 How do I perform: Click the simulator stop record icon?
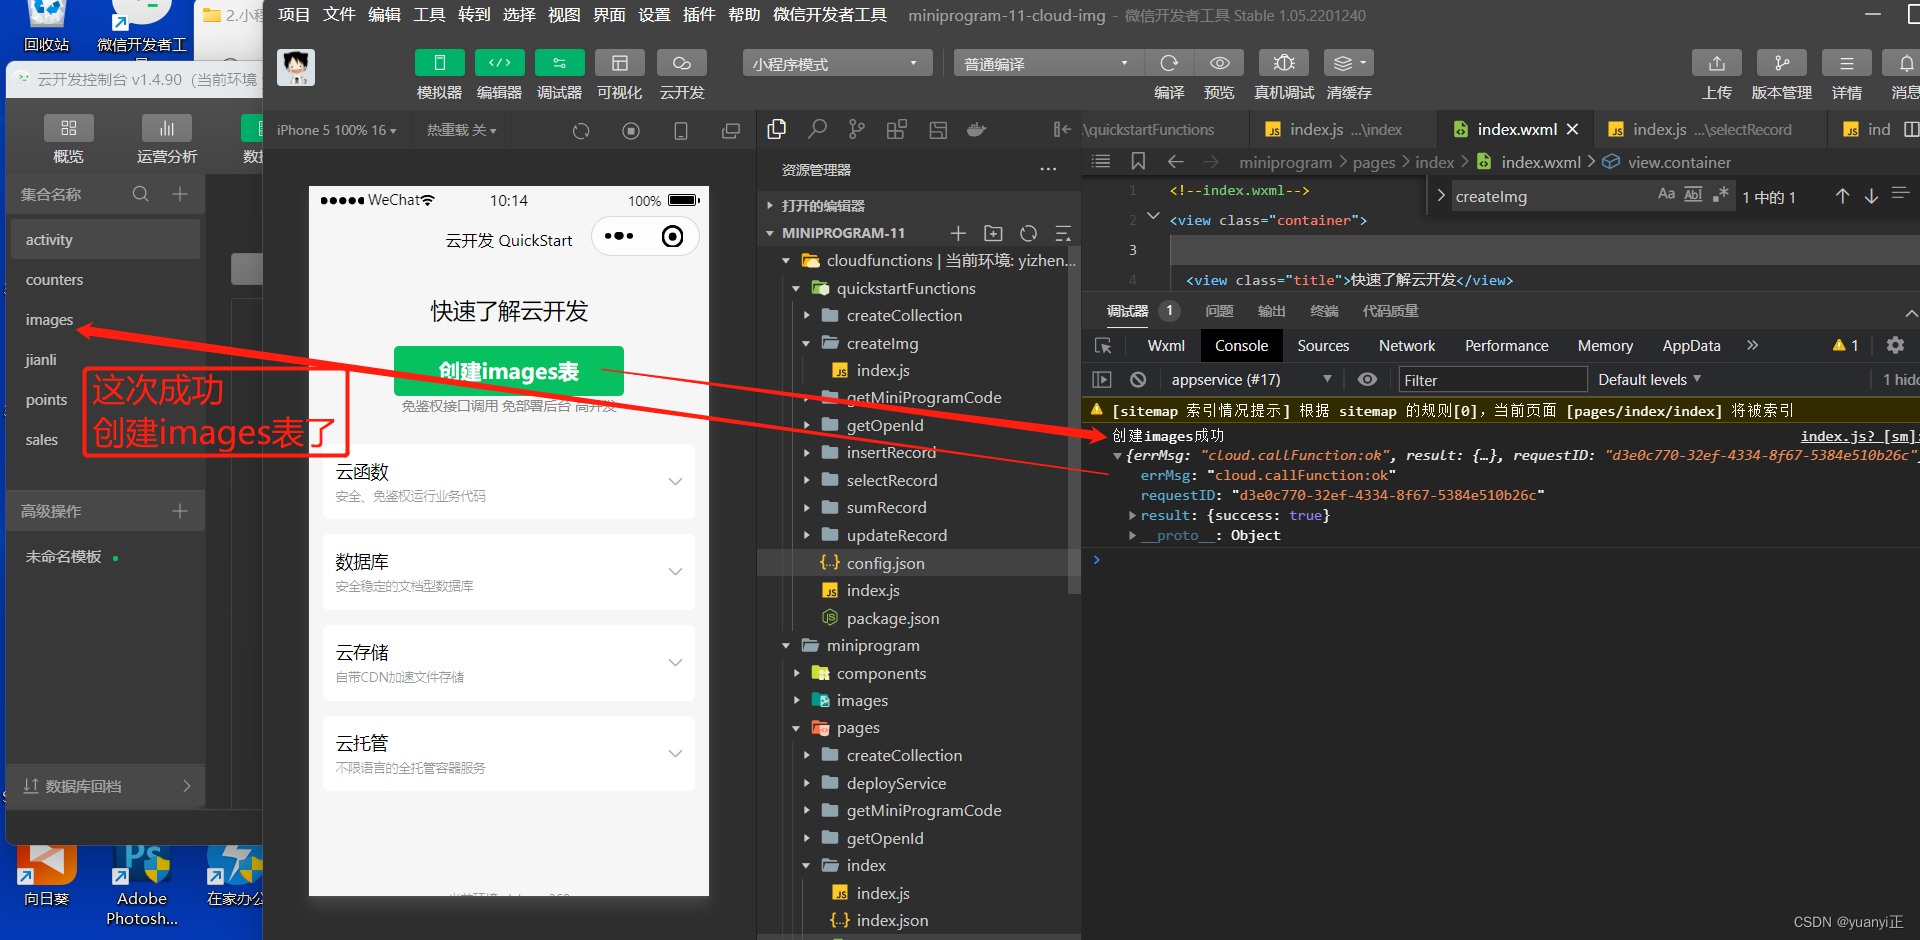coord(630,131)
